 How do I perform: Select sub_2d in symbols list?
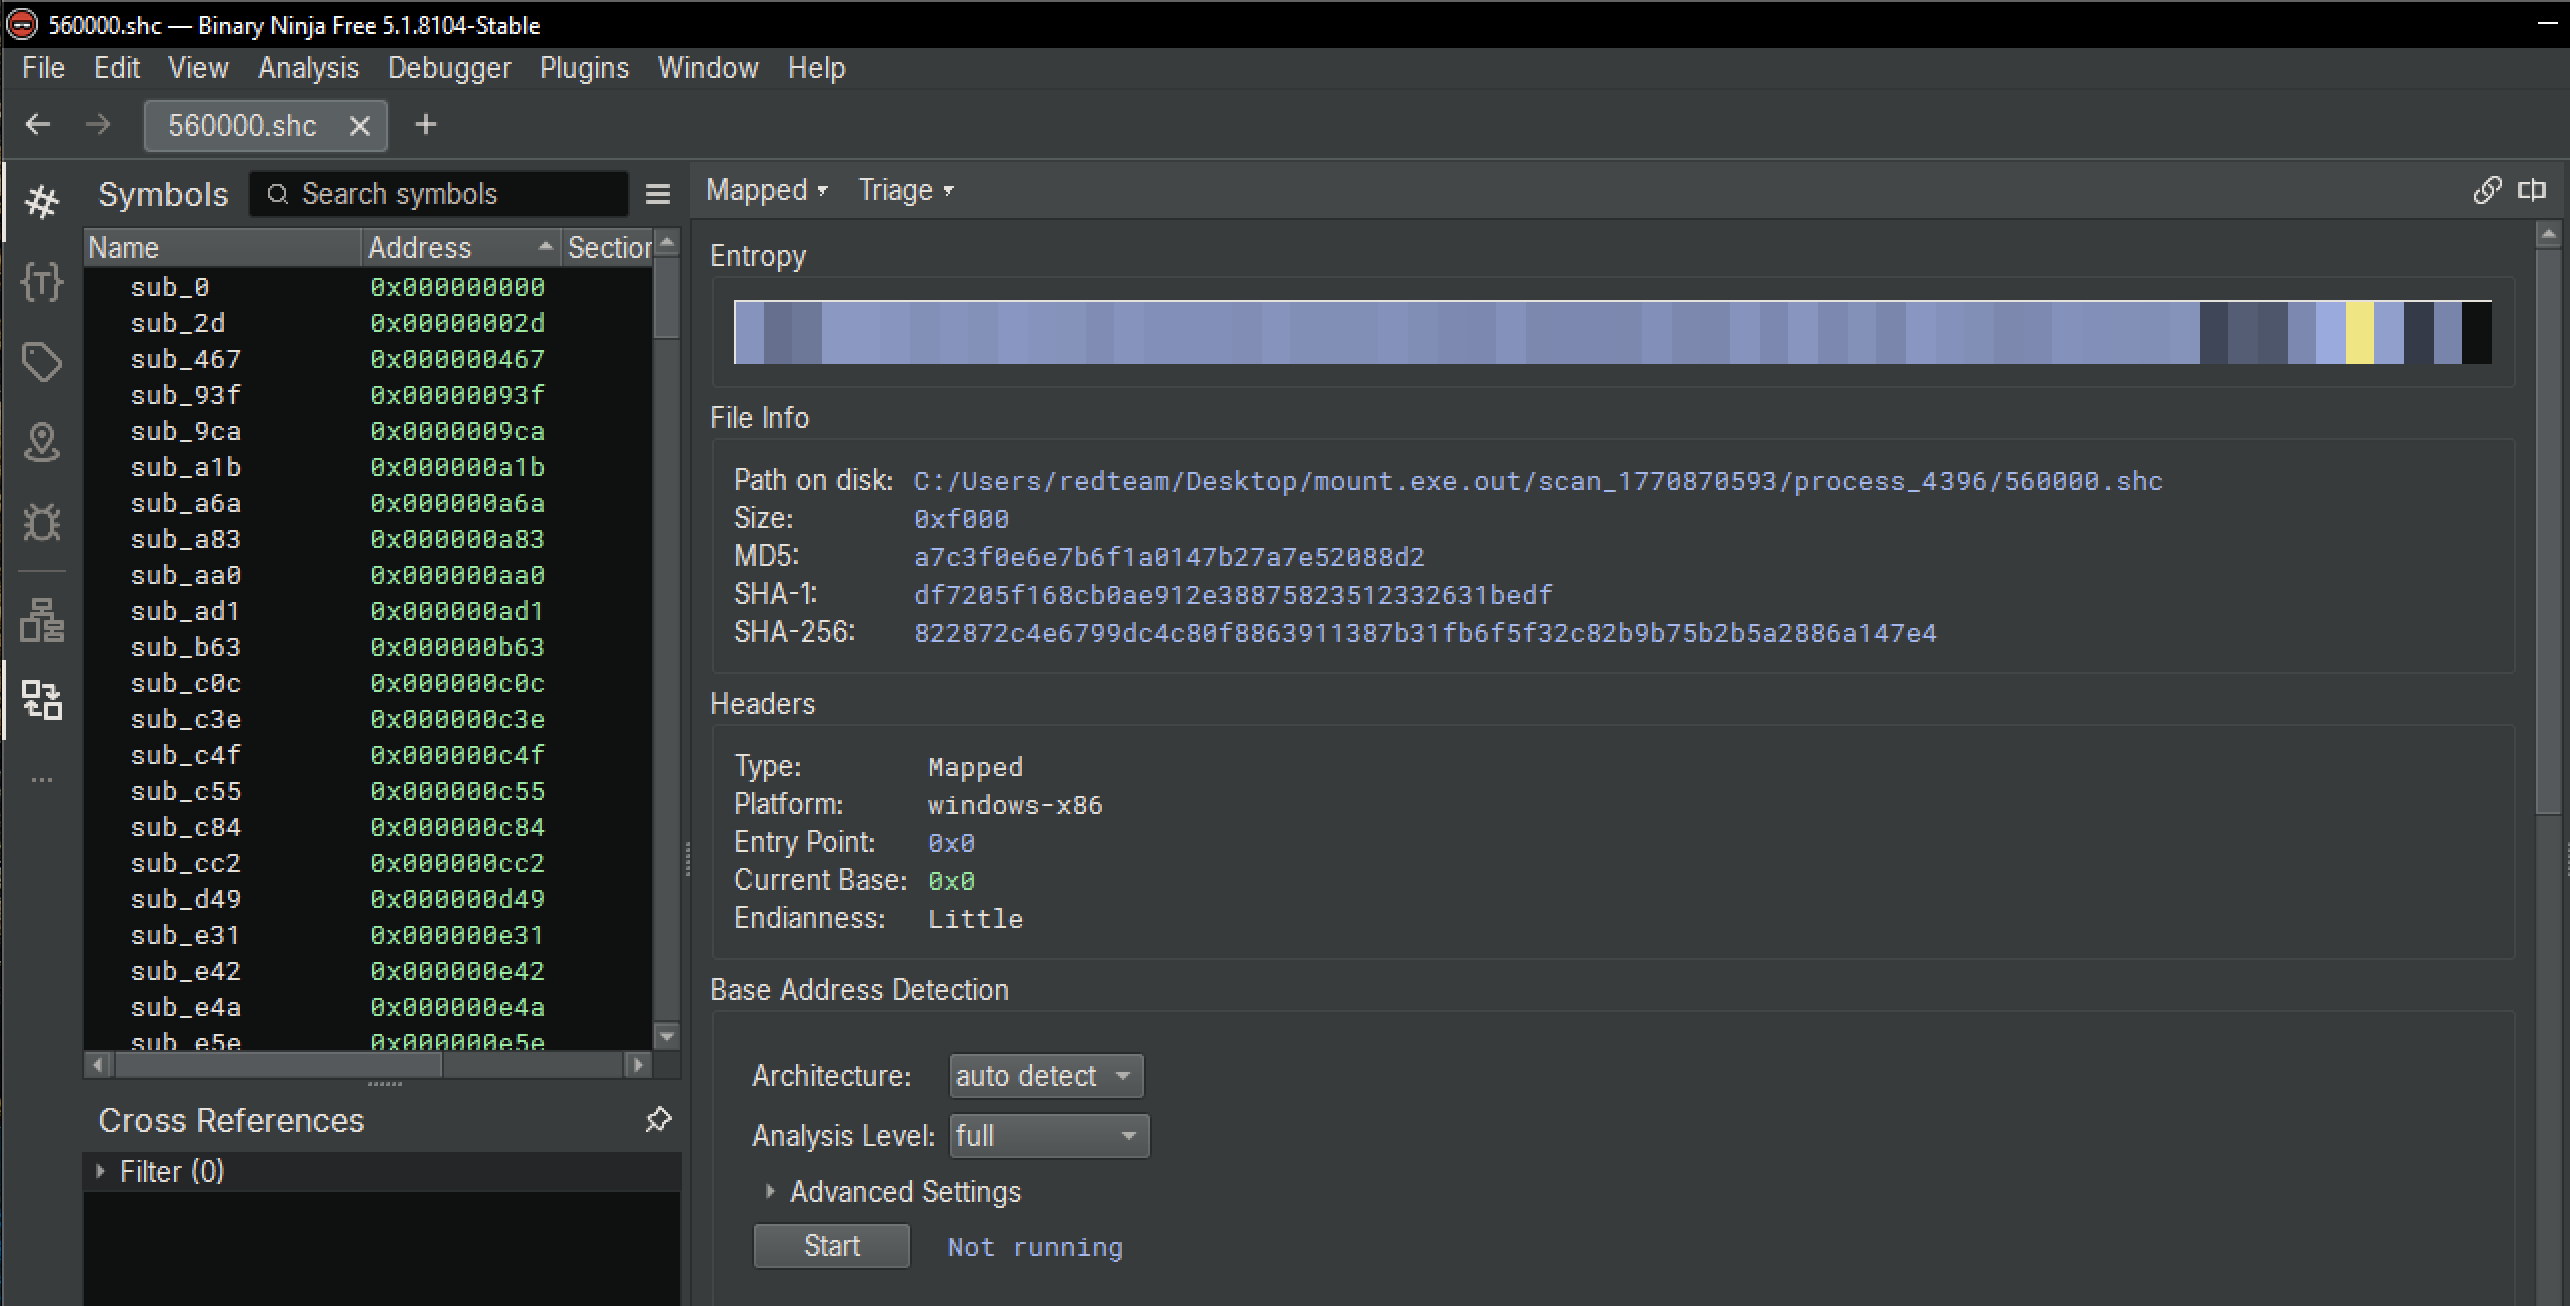[178, 323]
